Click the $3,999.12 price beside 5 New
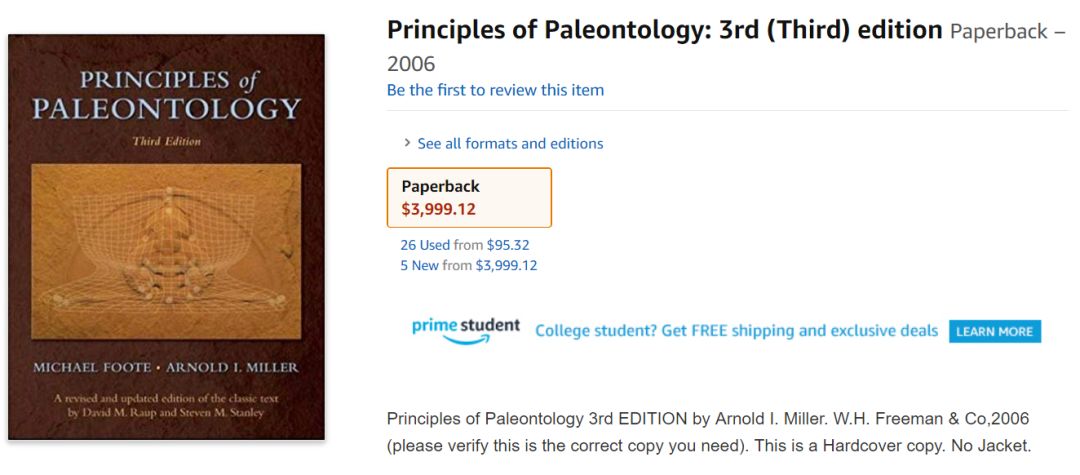This screenshot has height=475, width=1080. [x=506, y=265]
